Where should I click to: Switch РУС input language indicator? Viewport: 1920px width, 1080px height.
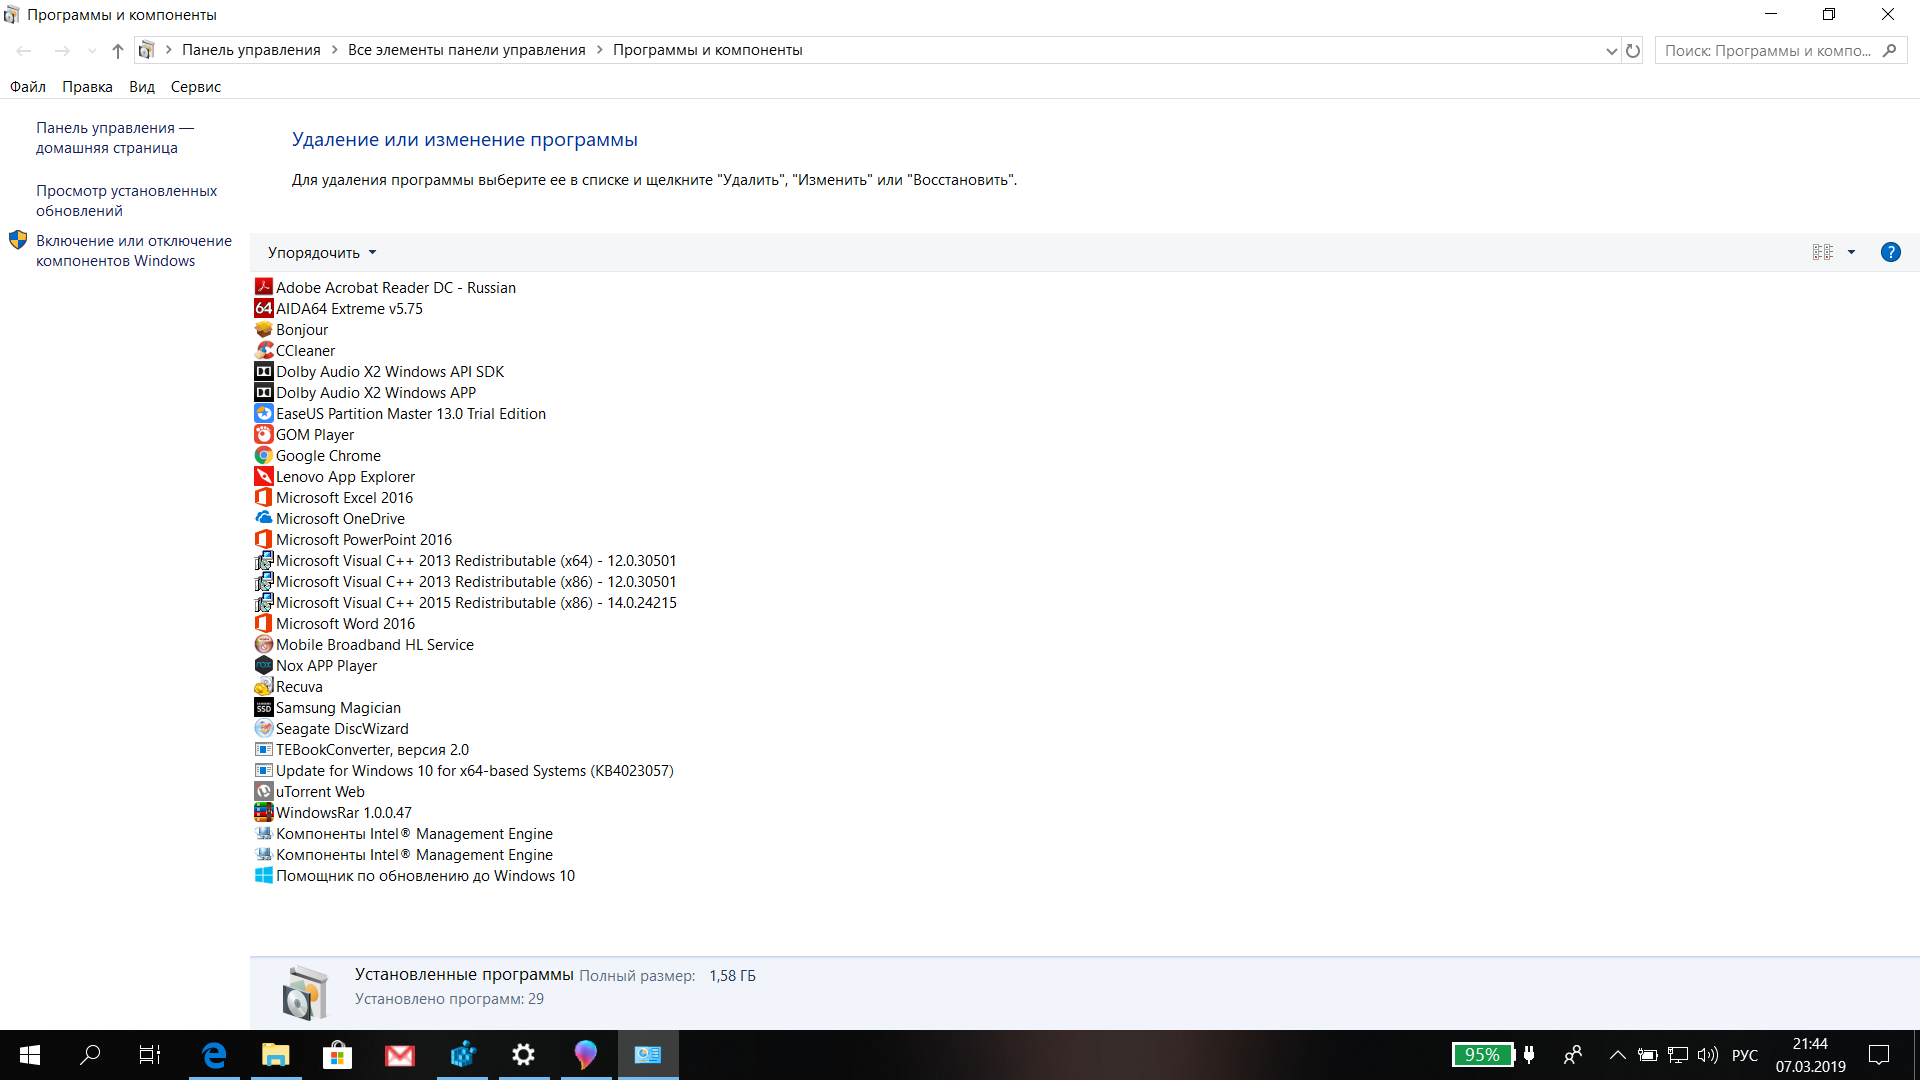(x=1745, y=1055)
